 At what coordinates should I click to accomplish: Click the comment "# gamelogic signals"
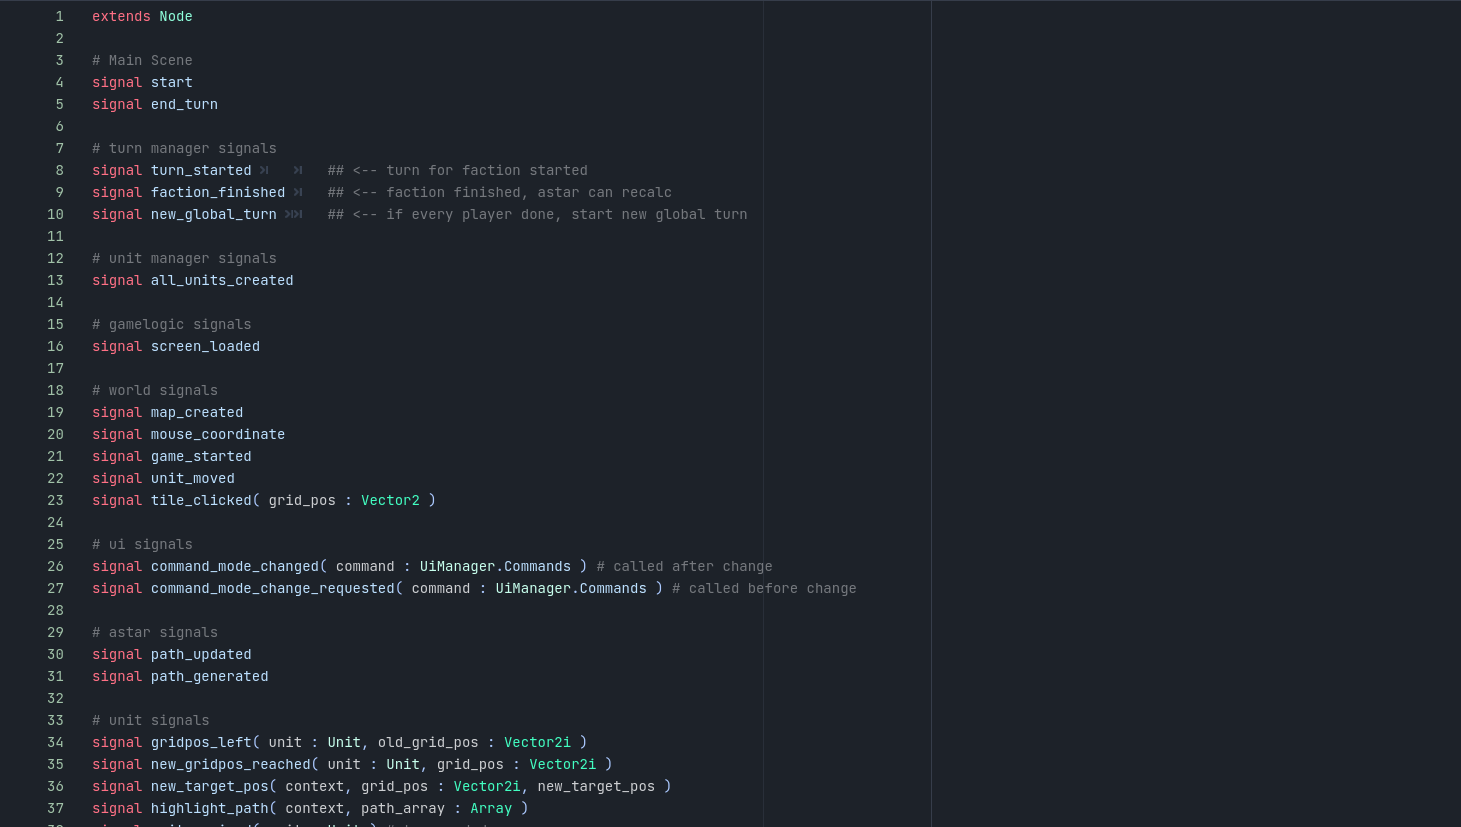pos(172,324)
